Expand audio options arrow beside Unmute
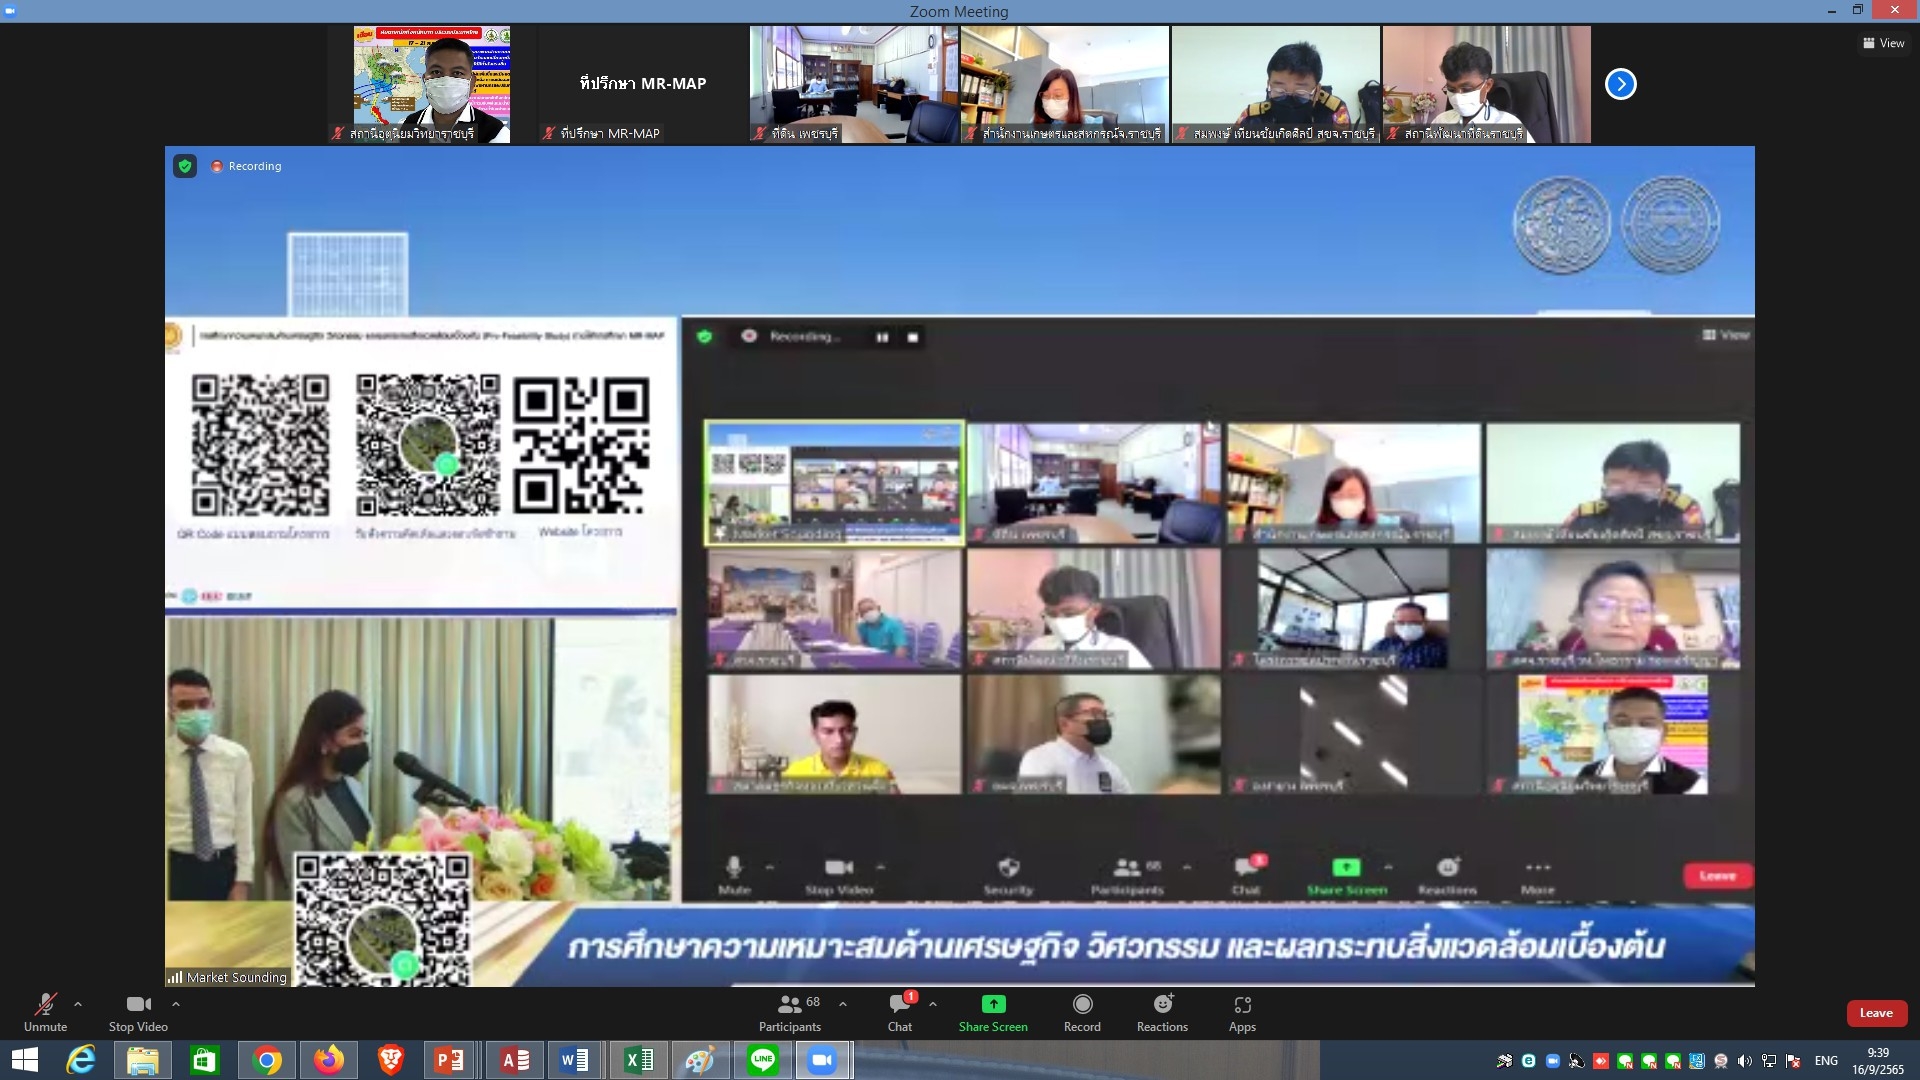This screenshot has height=1080, width=1920. pyautogui.click(x=78, y=1004)
